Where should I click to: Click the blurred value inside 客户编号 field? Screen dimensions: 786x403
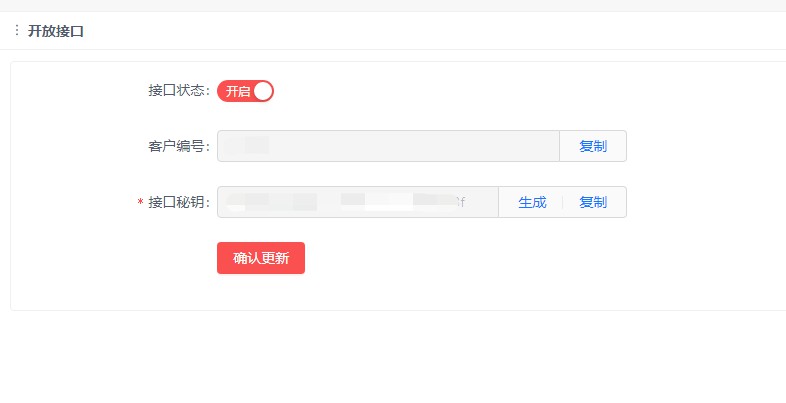247,145
